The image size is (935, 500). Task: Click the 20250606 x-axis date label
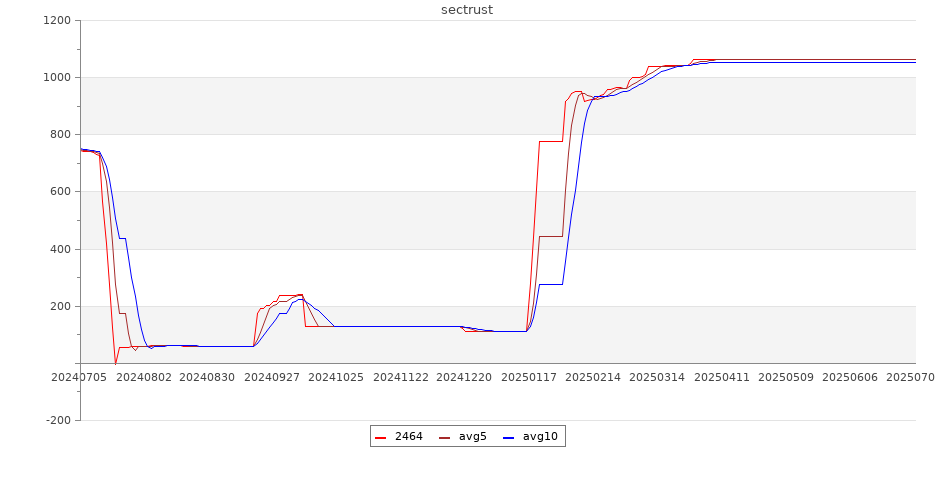(x=850, y=377)
